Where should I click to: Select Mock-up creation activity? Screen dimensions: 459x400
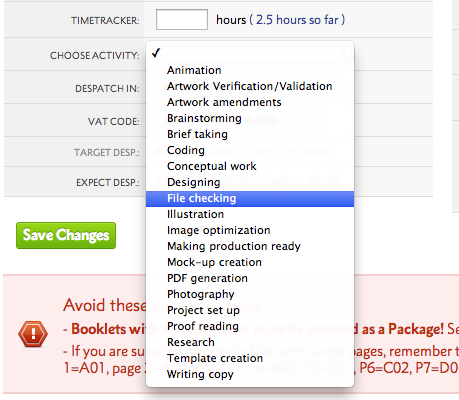coord(250,262)
